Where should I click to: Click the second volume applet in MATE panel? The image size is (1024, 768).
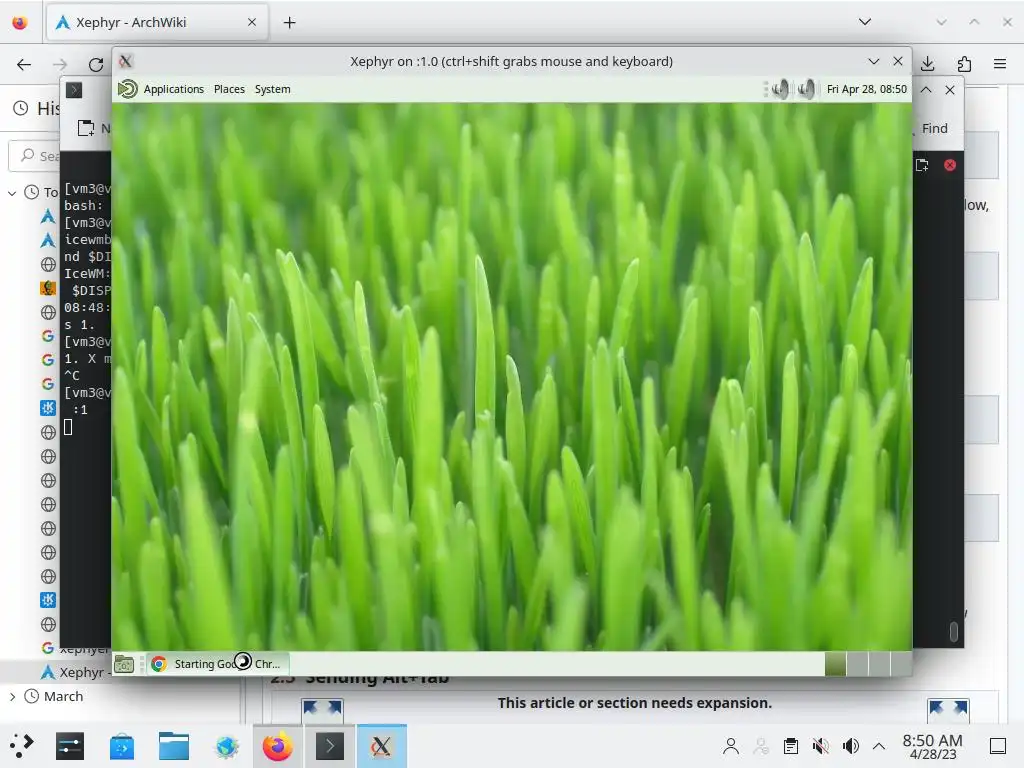pos(807,89)
